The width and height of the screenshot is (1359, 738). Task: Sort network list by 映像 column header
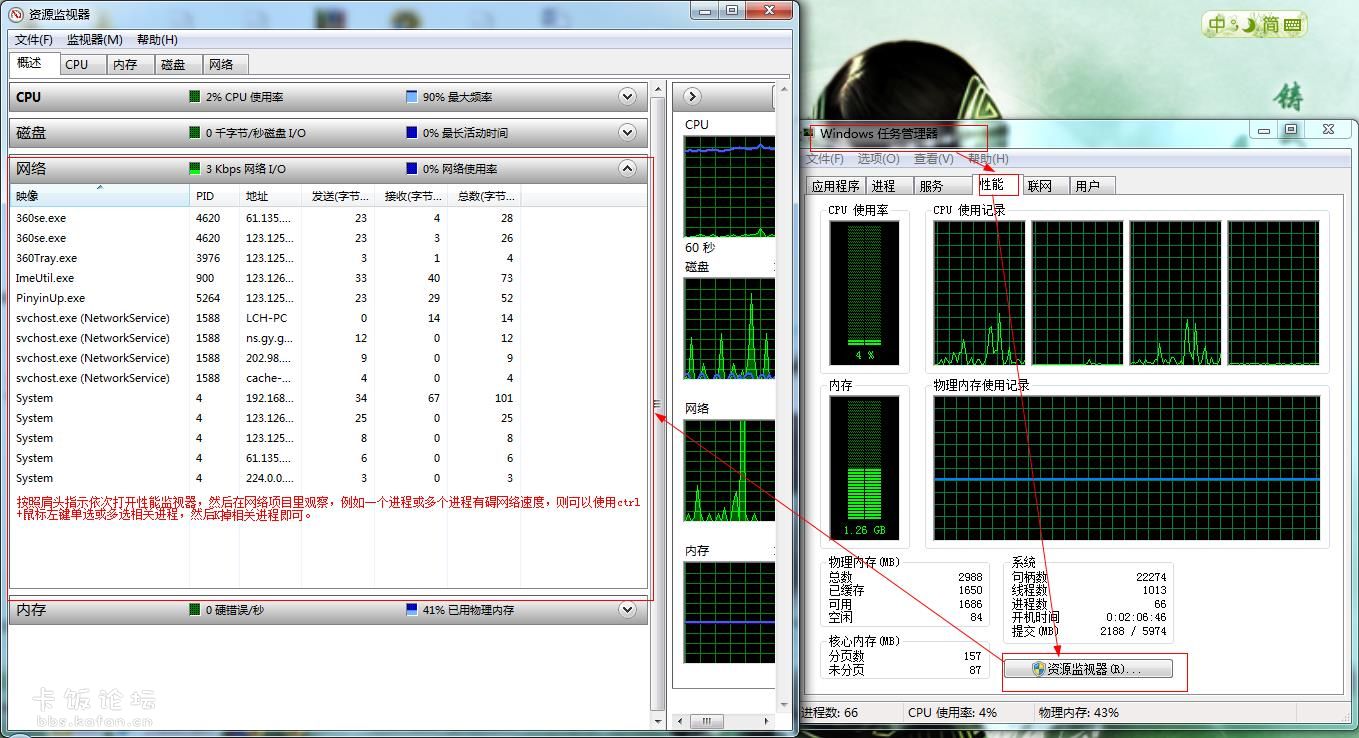(x=100, y=196)
